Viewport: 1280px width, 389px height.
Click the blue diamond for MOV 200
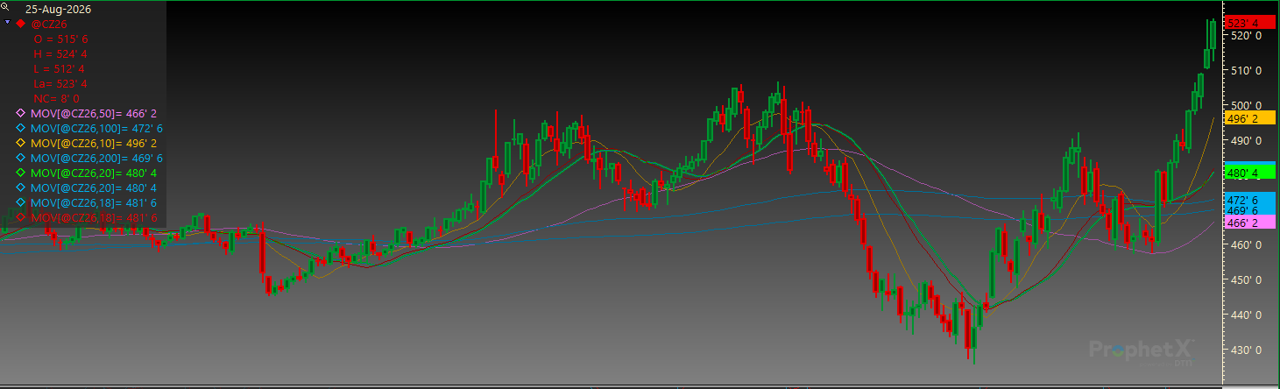pos(20,158)
